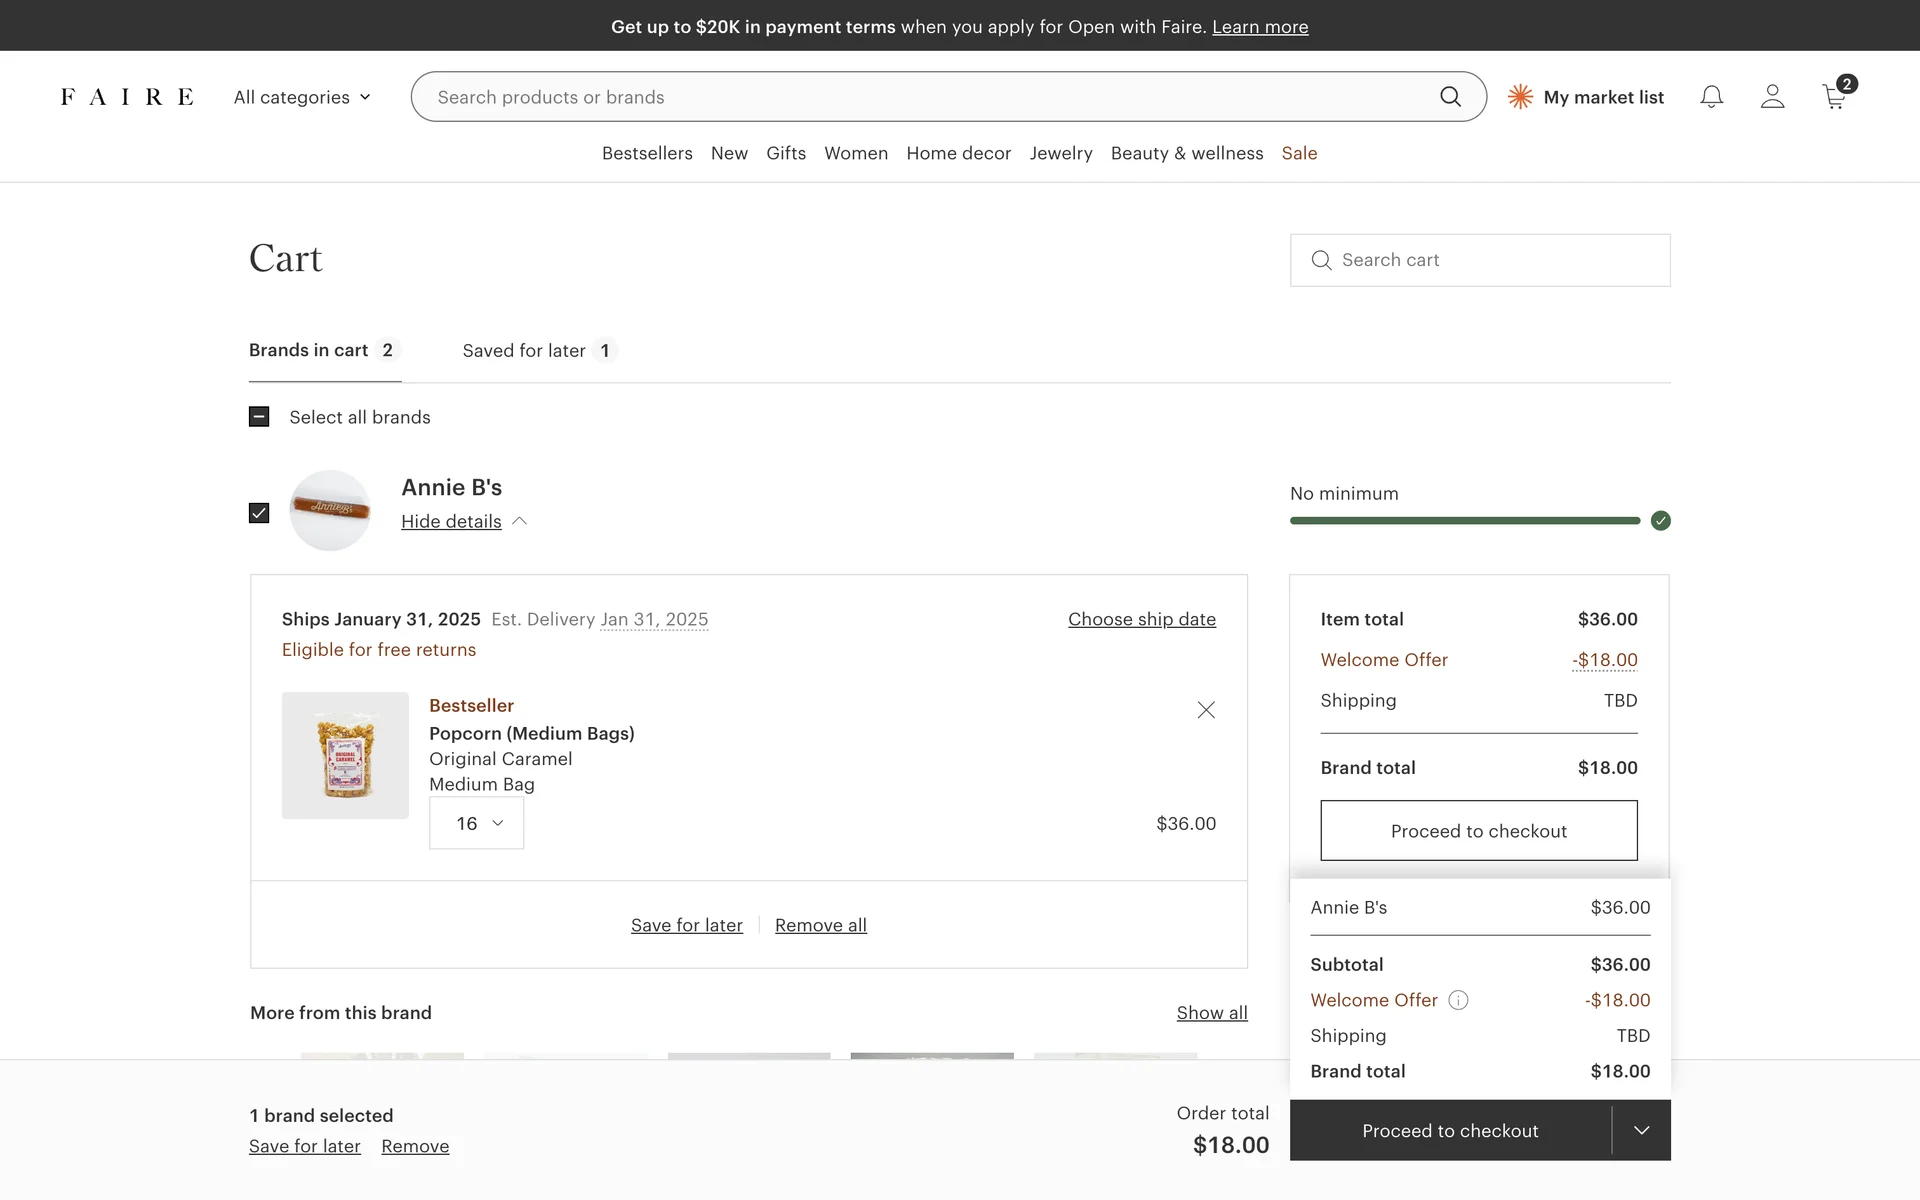1920x1200 pixels.
Task: Open the shopping cart icon
Action: 1834,97
